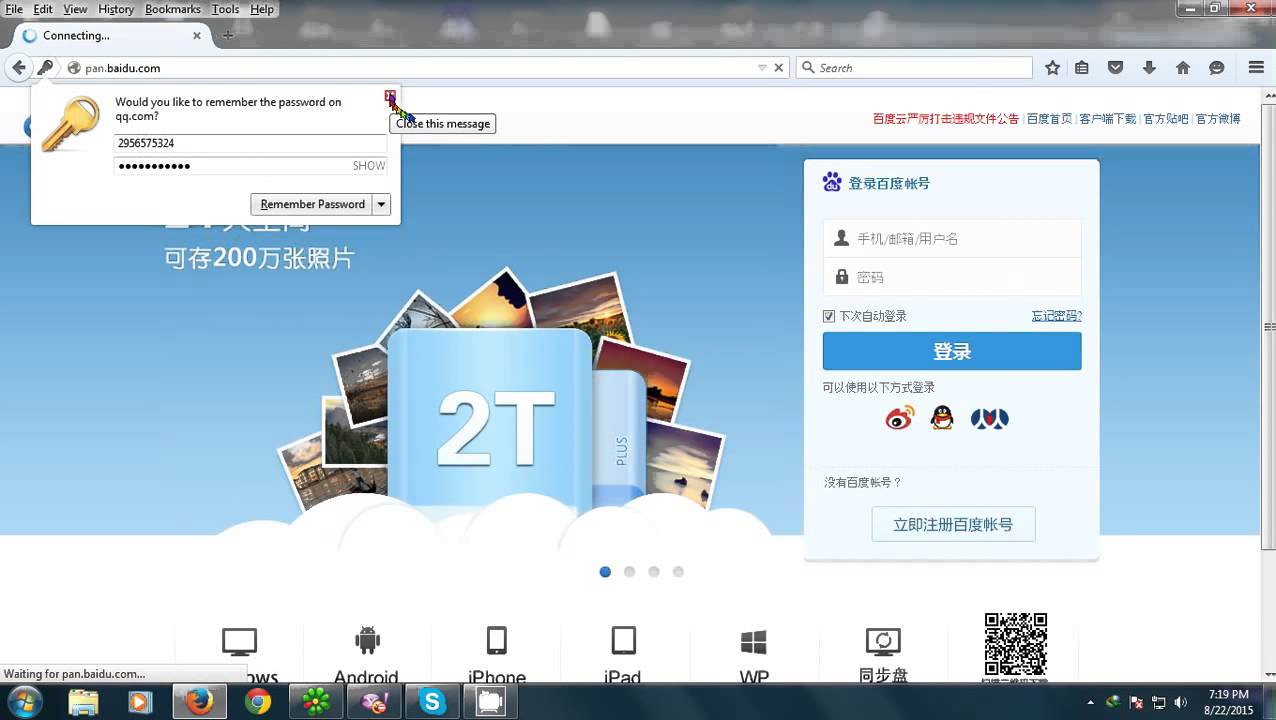Open the 官方贴吧 link

point(1166,118)
